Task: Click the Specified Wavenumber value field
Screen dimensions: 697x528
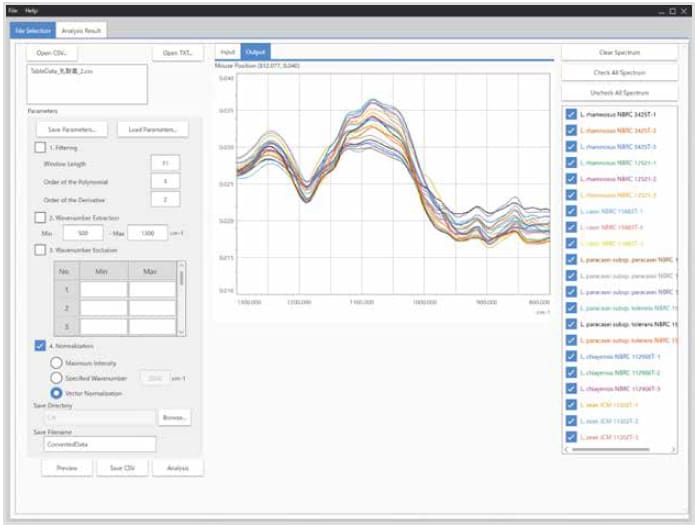Action: coord(155,378)
